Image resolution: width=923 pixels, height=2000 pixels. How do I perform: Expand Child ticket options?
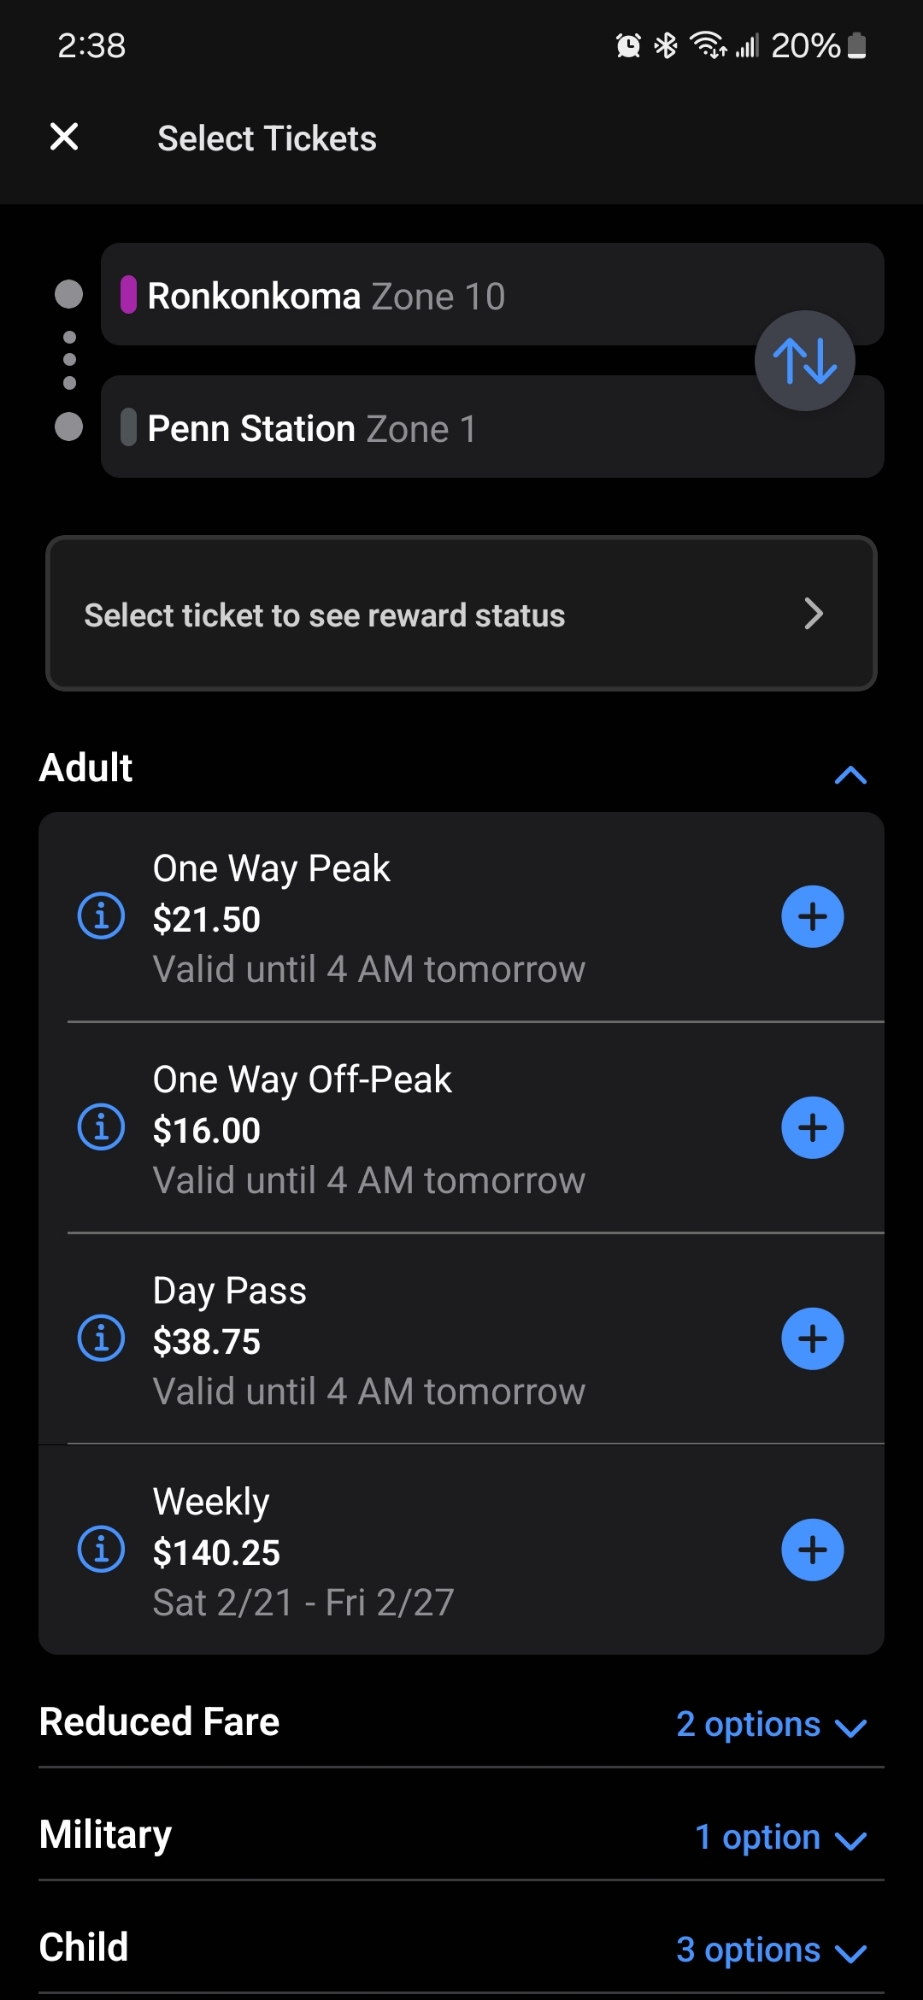click(770, 1950)
